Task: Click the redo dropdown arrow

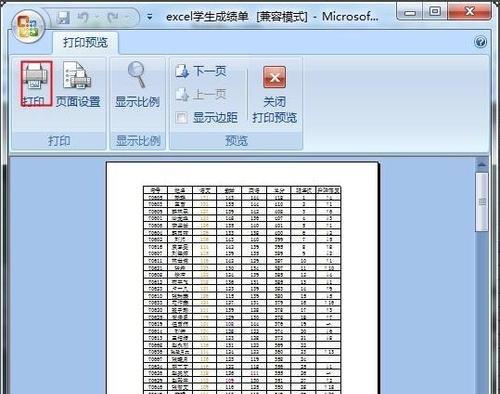Action: point(128,17)
